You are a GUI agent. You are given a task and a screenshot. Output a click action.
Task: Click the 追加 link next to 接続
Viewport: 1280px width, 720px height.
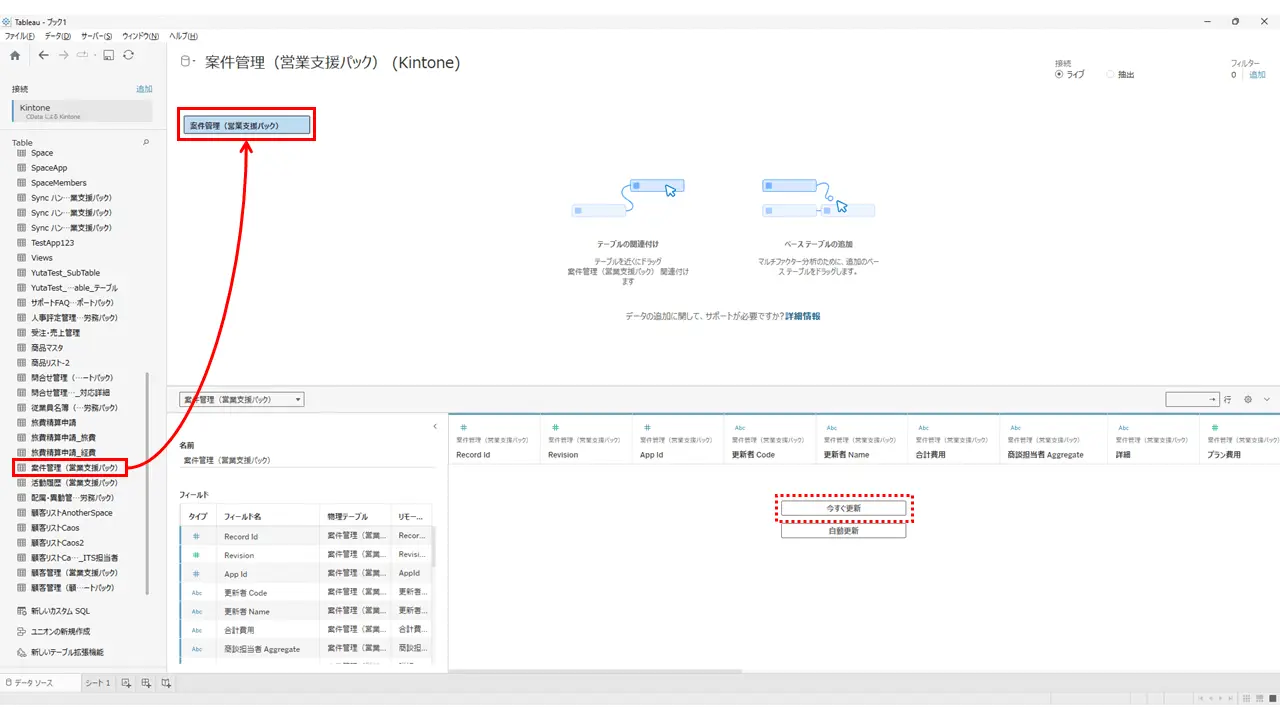point(144,89)
